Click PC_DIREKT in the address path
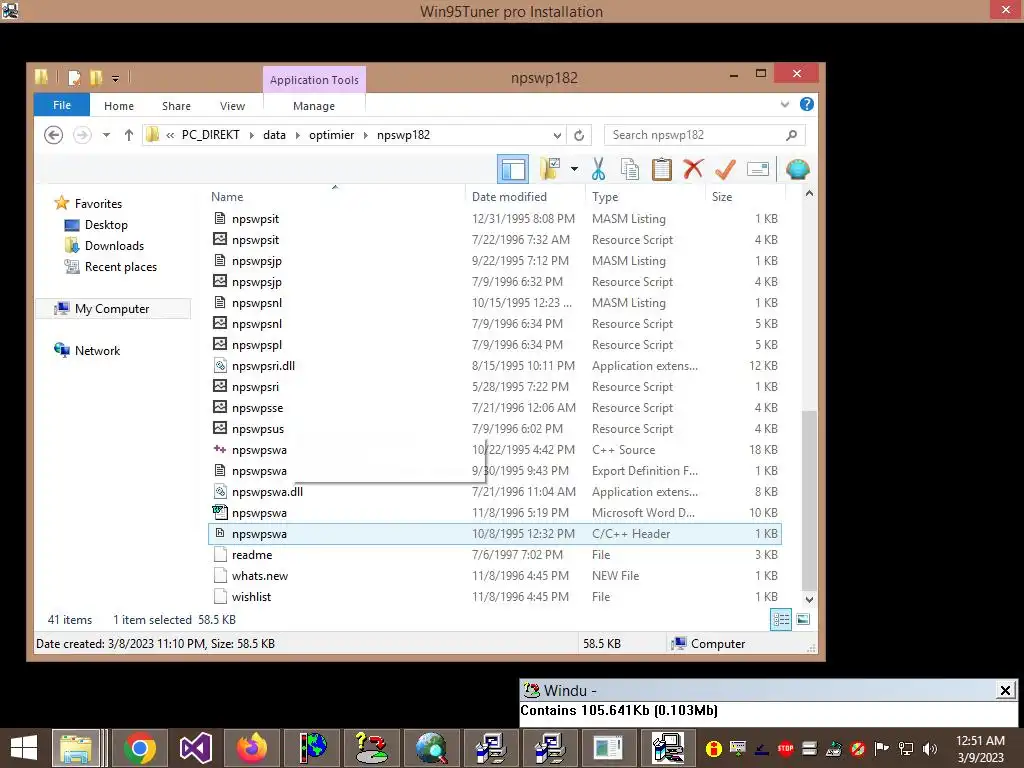Viewport: 1024px width, 768px height. (210, 135)
